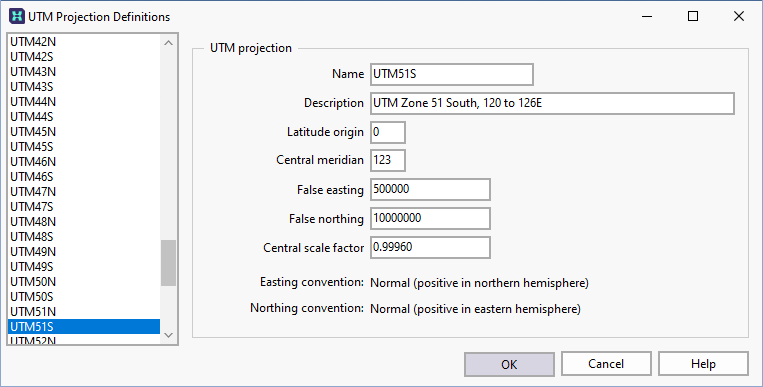The image size is (763, 387).
Task: Click the Name field containing UTM51S
Action: click(452, 74)
